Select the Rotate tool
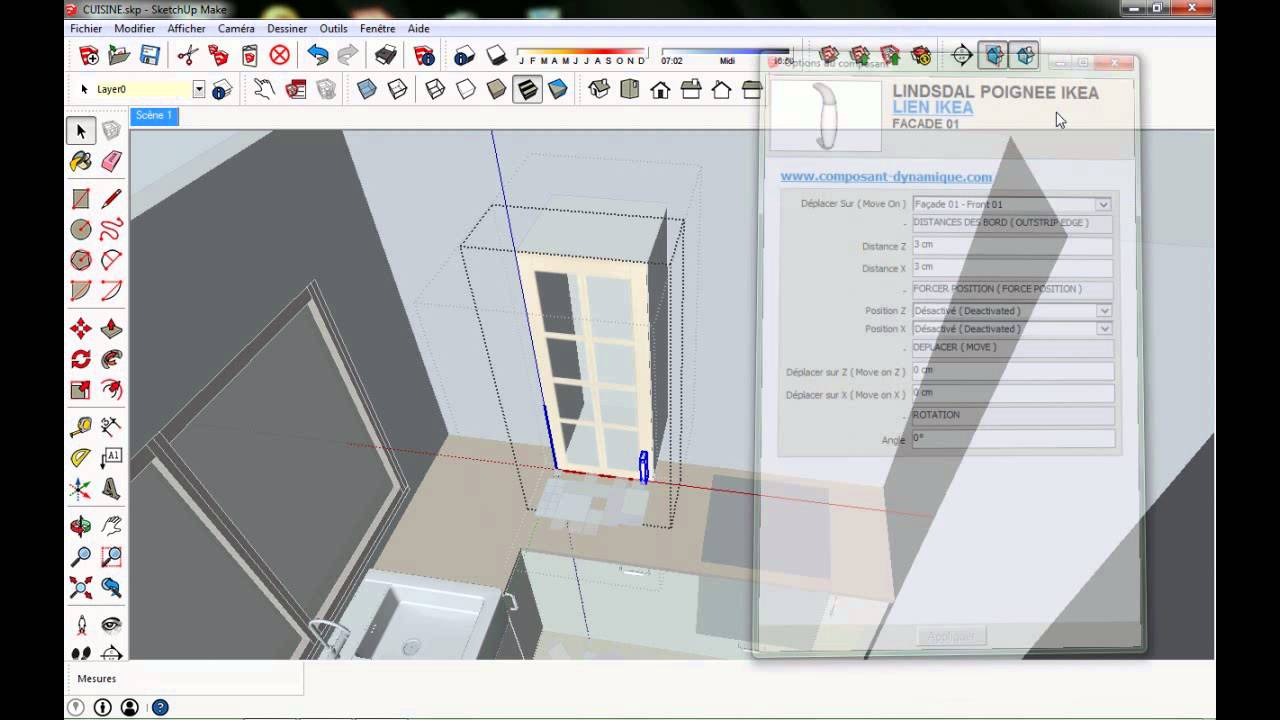The width and height of the screenshot is (1280, 720). (x=81, y=359)
